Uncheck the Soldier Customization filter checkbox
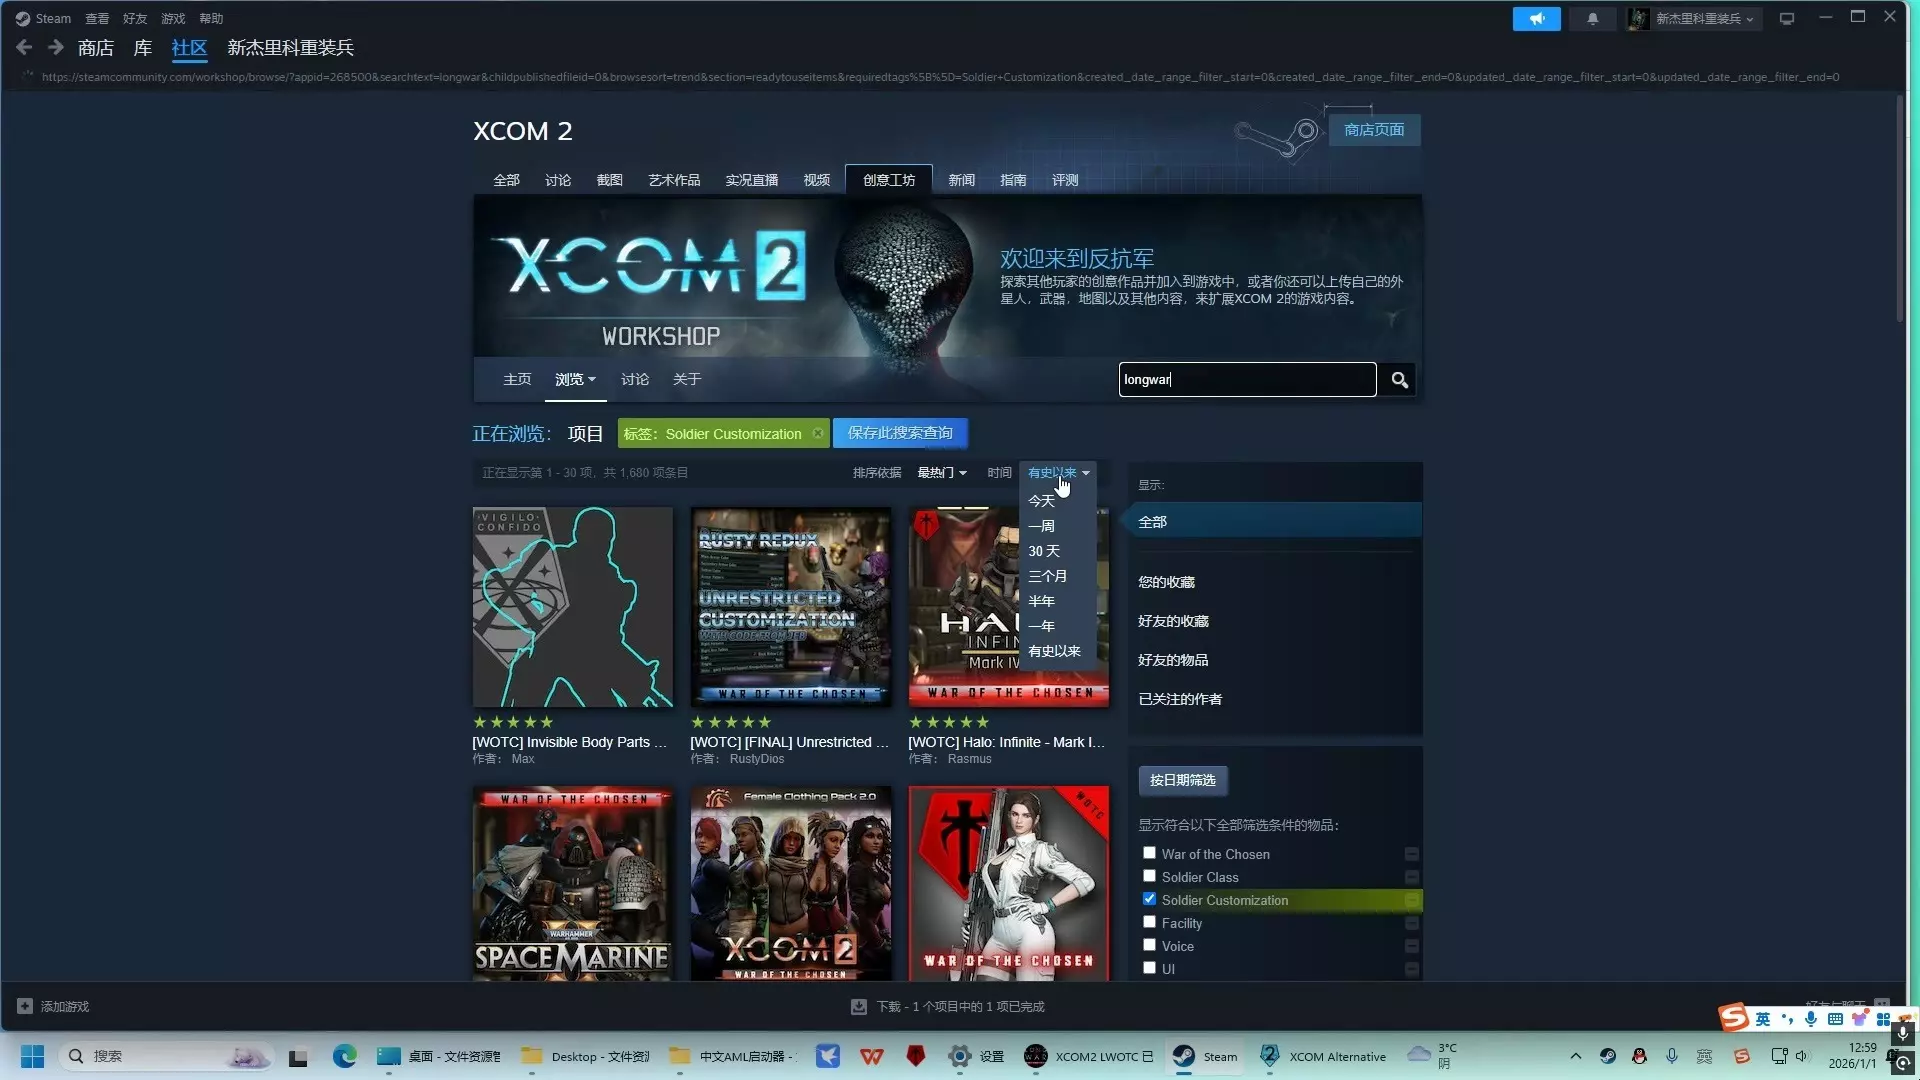This screenshot has height=1080, width=1920. coord(1149,899)
